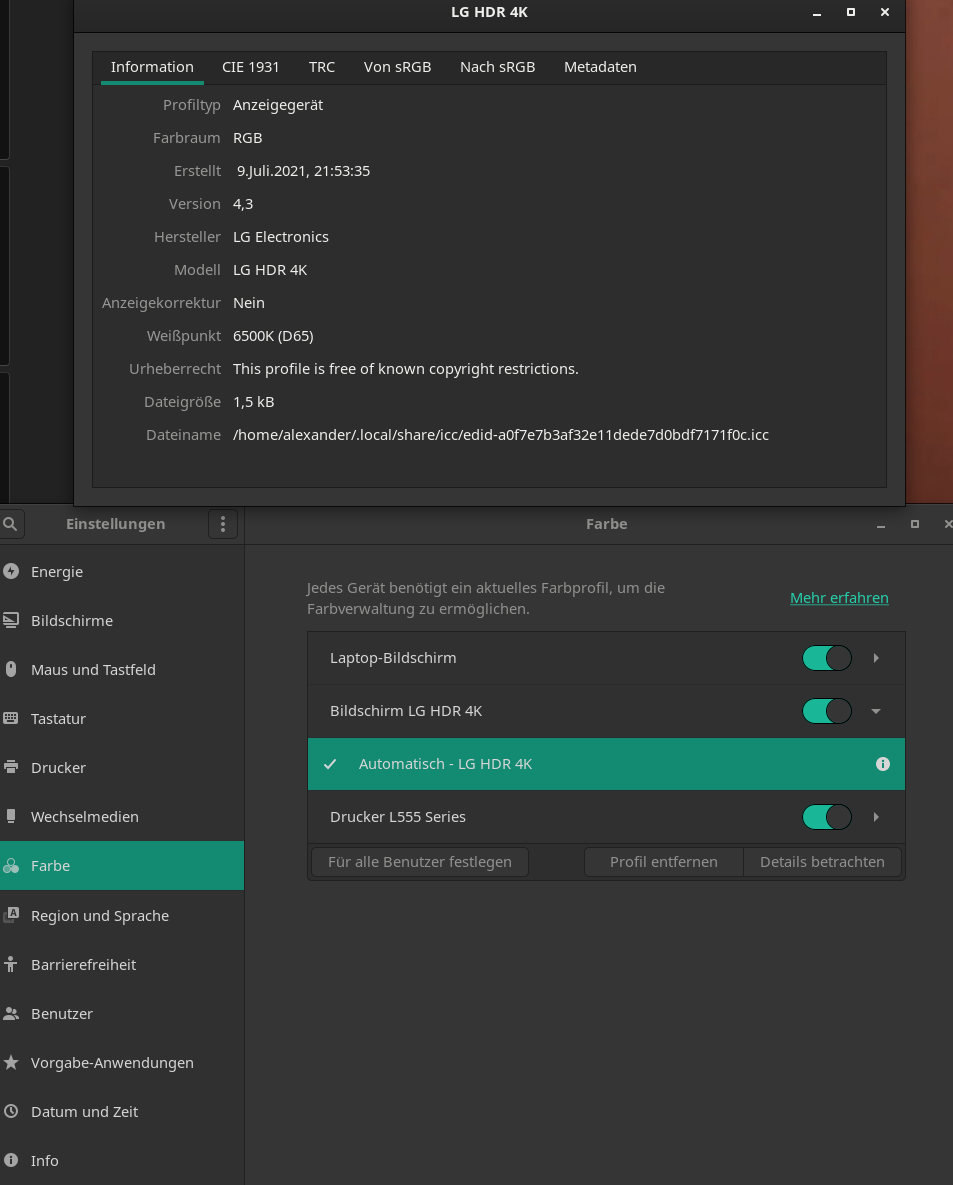Screen dimensions: 953x1185
Task: Click the Erstellt date 9.Juli.2021
Action: [x=303, y=172]
